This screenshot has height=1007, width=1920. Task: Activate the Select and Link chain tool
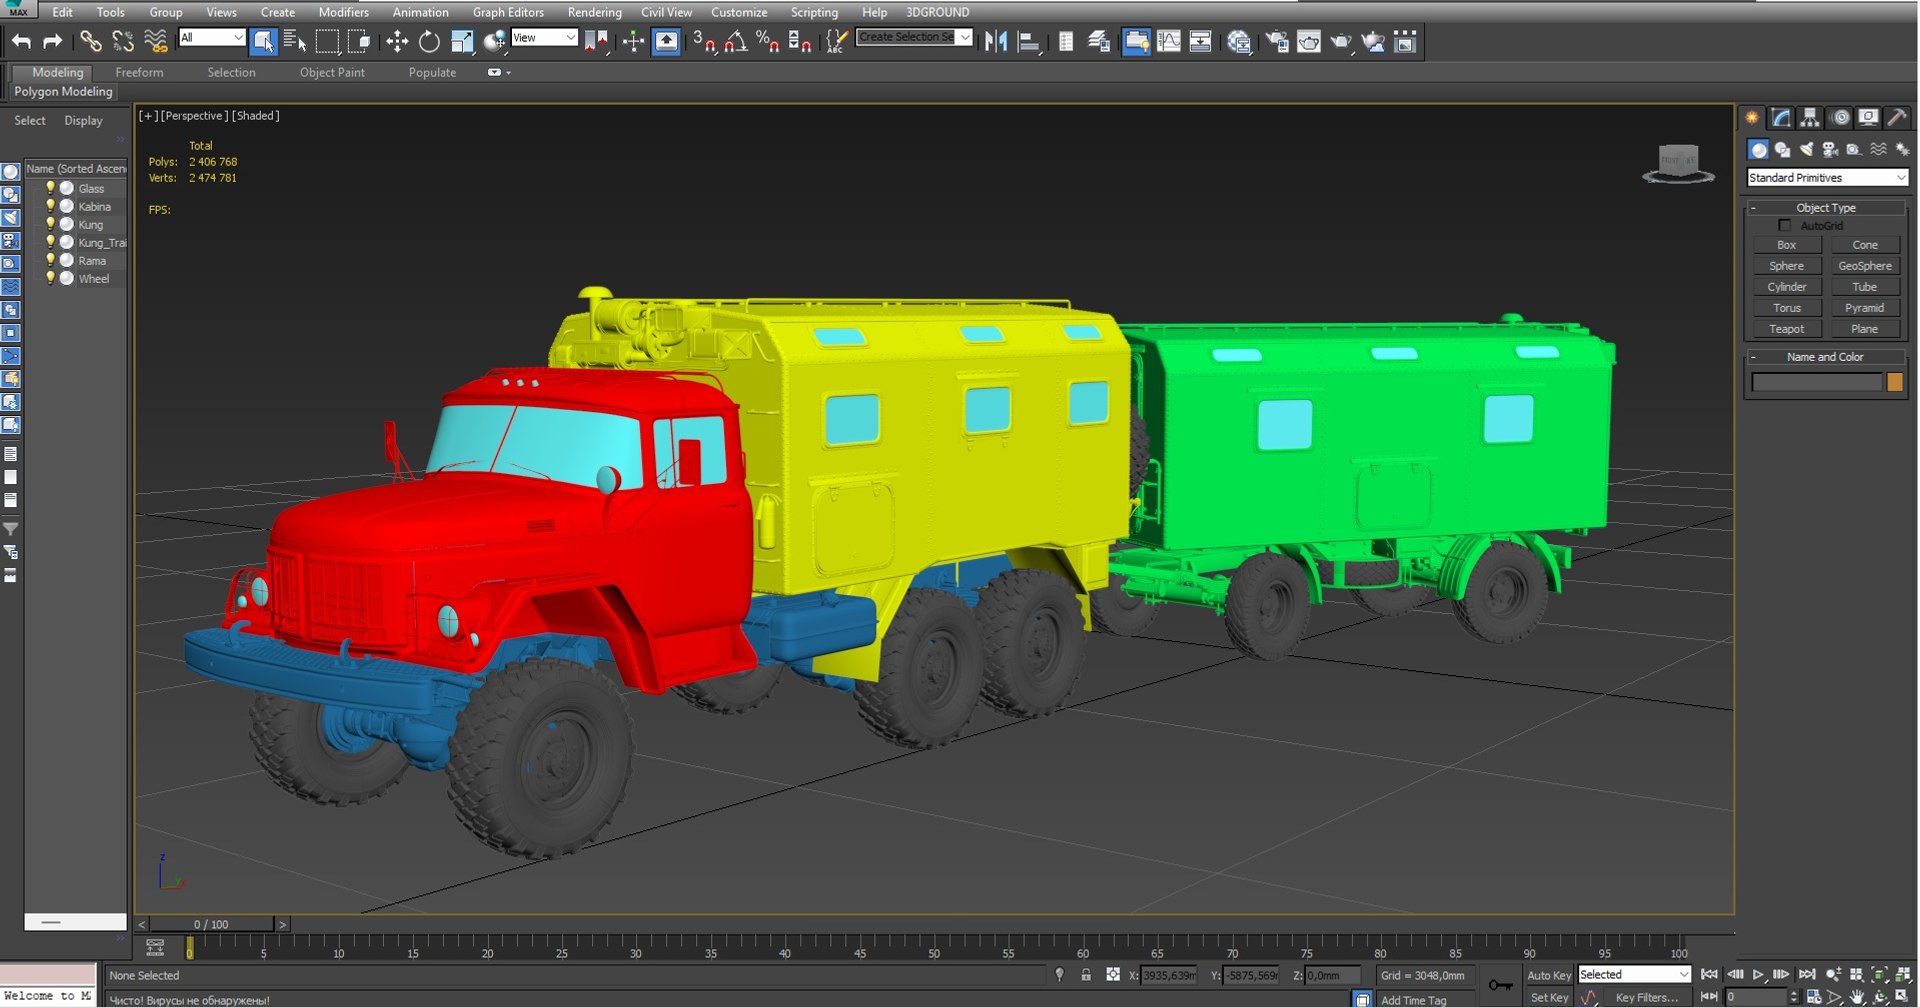[x=91, y=41]
